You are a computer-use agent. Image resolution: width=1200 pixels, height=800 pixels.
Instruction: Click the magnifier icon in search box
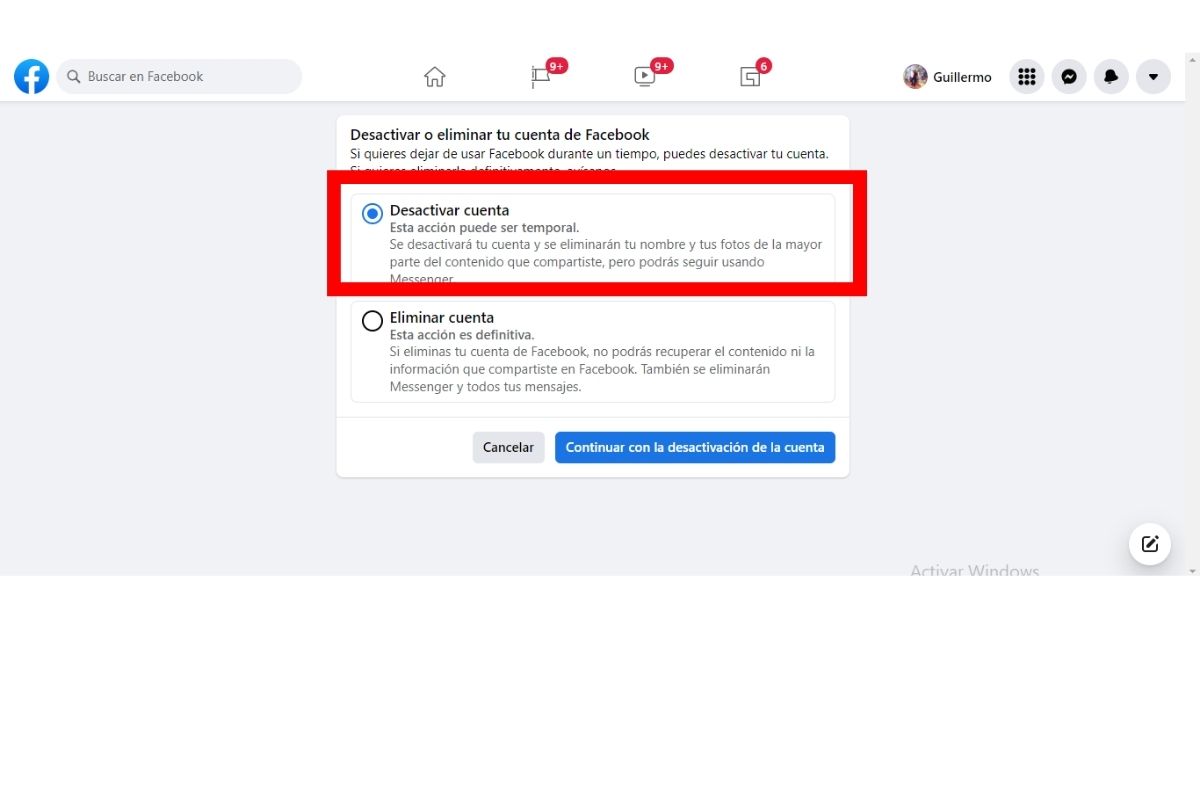pyautogui.click(x=74, y=77)
